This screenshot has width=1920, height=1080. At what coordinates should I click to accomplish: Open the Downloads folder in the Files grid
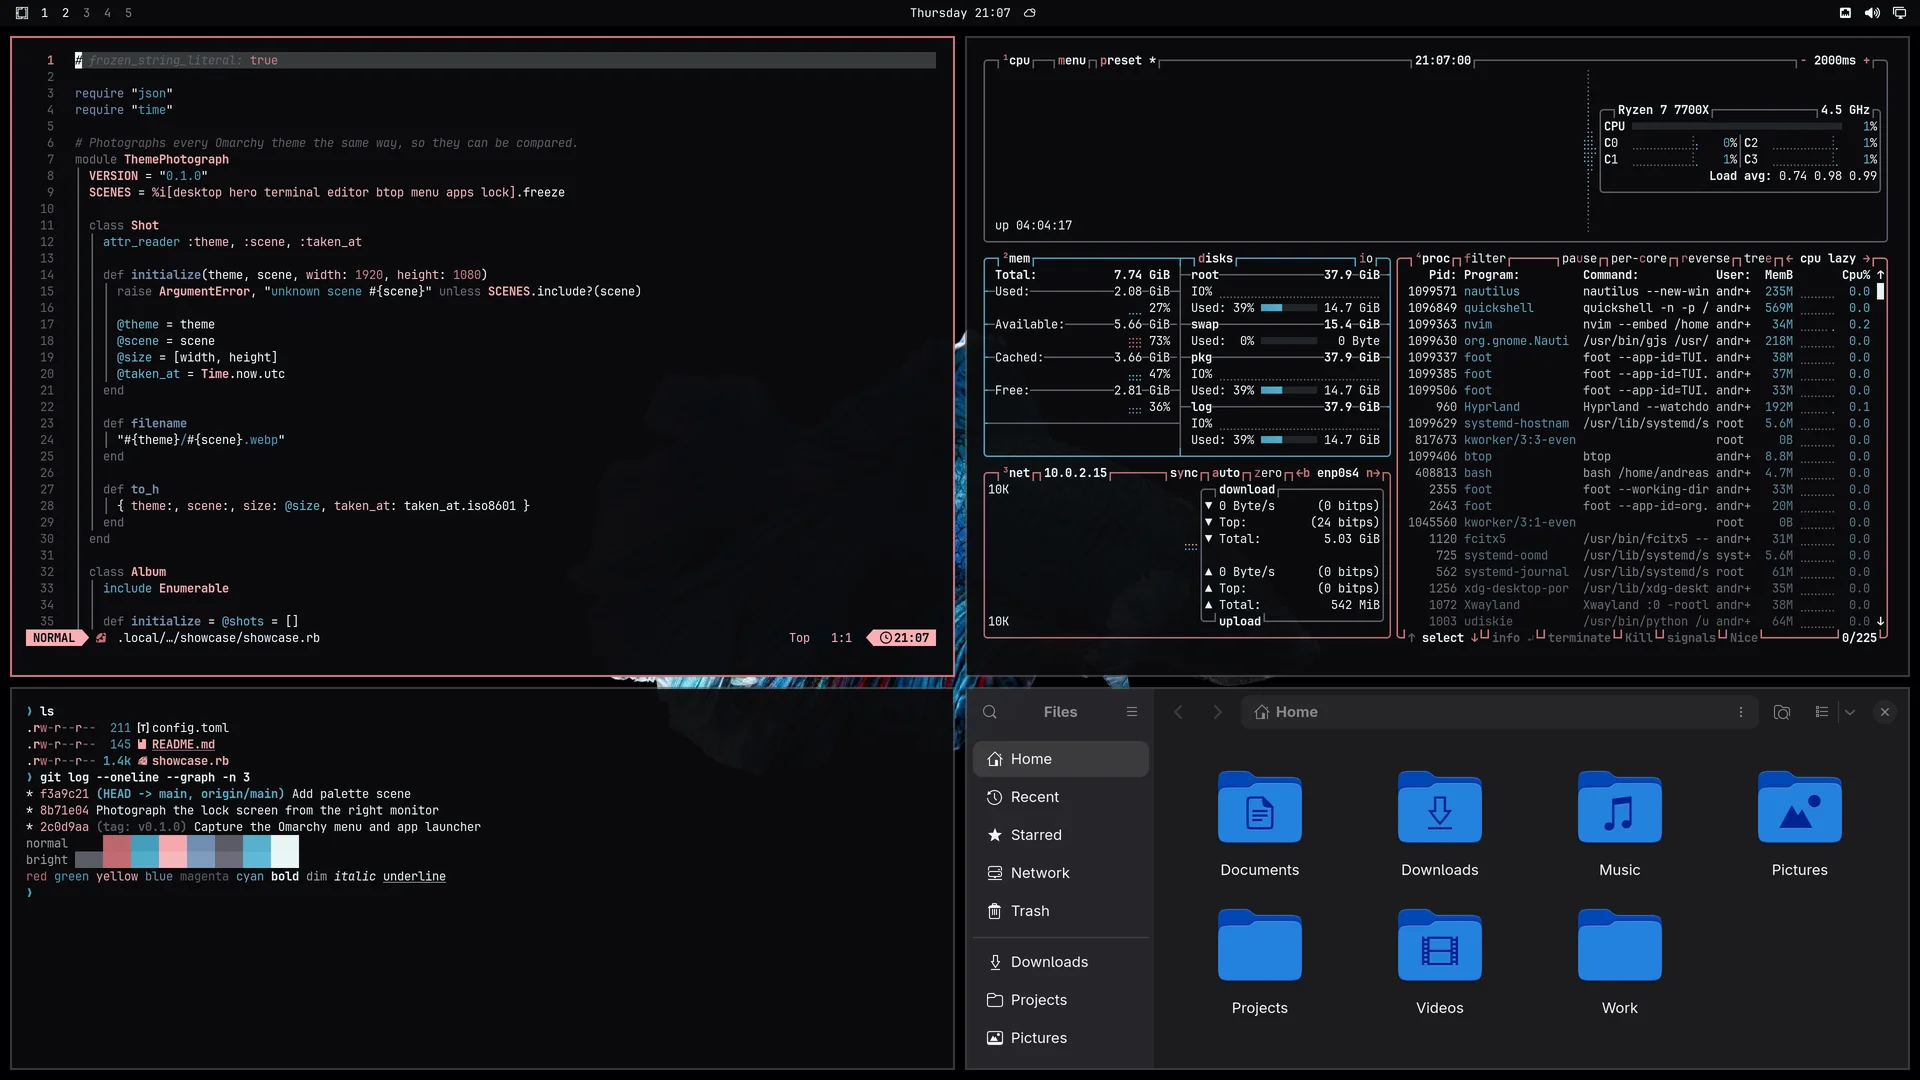click(1440, 807)
